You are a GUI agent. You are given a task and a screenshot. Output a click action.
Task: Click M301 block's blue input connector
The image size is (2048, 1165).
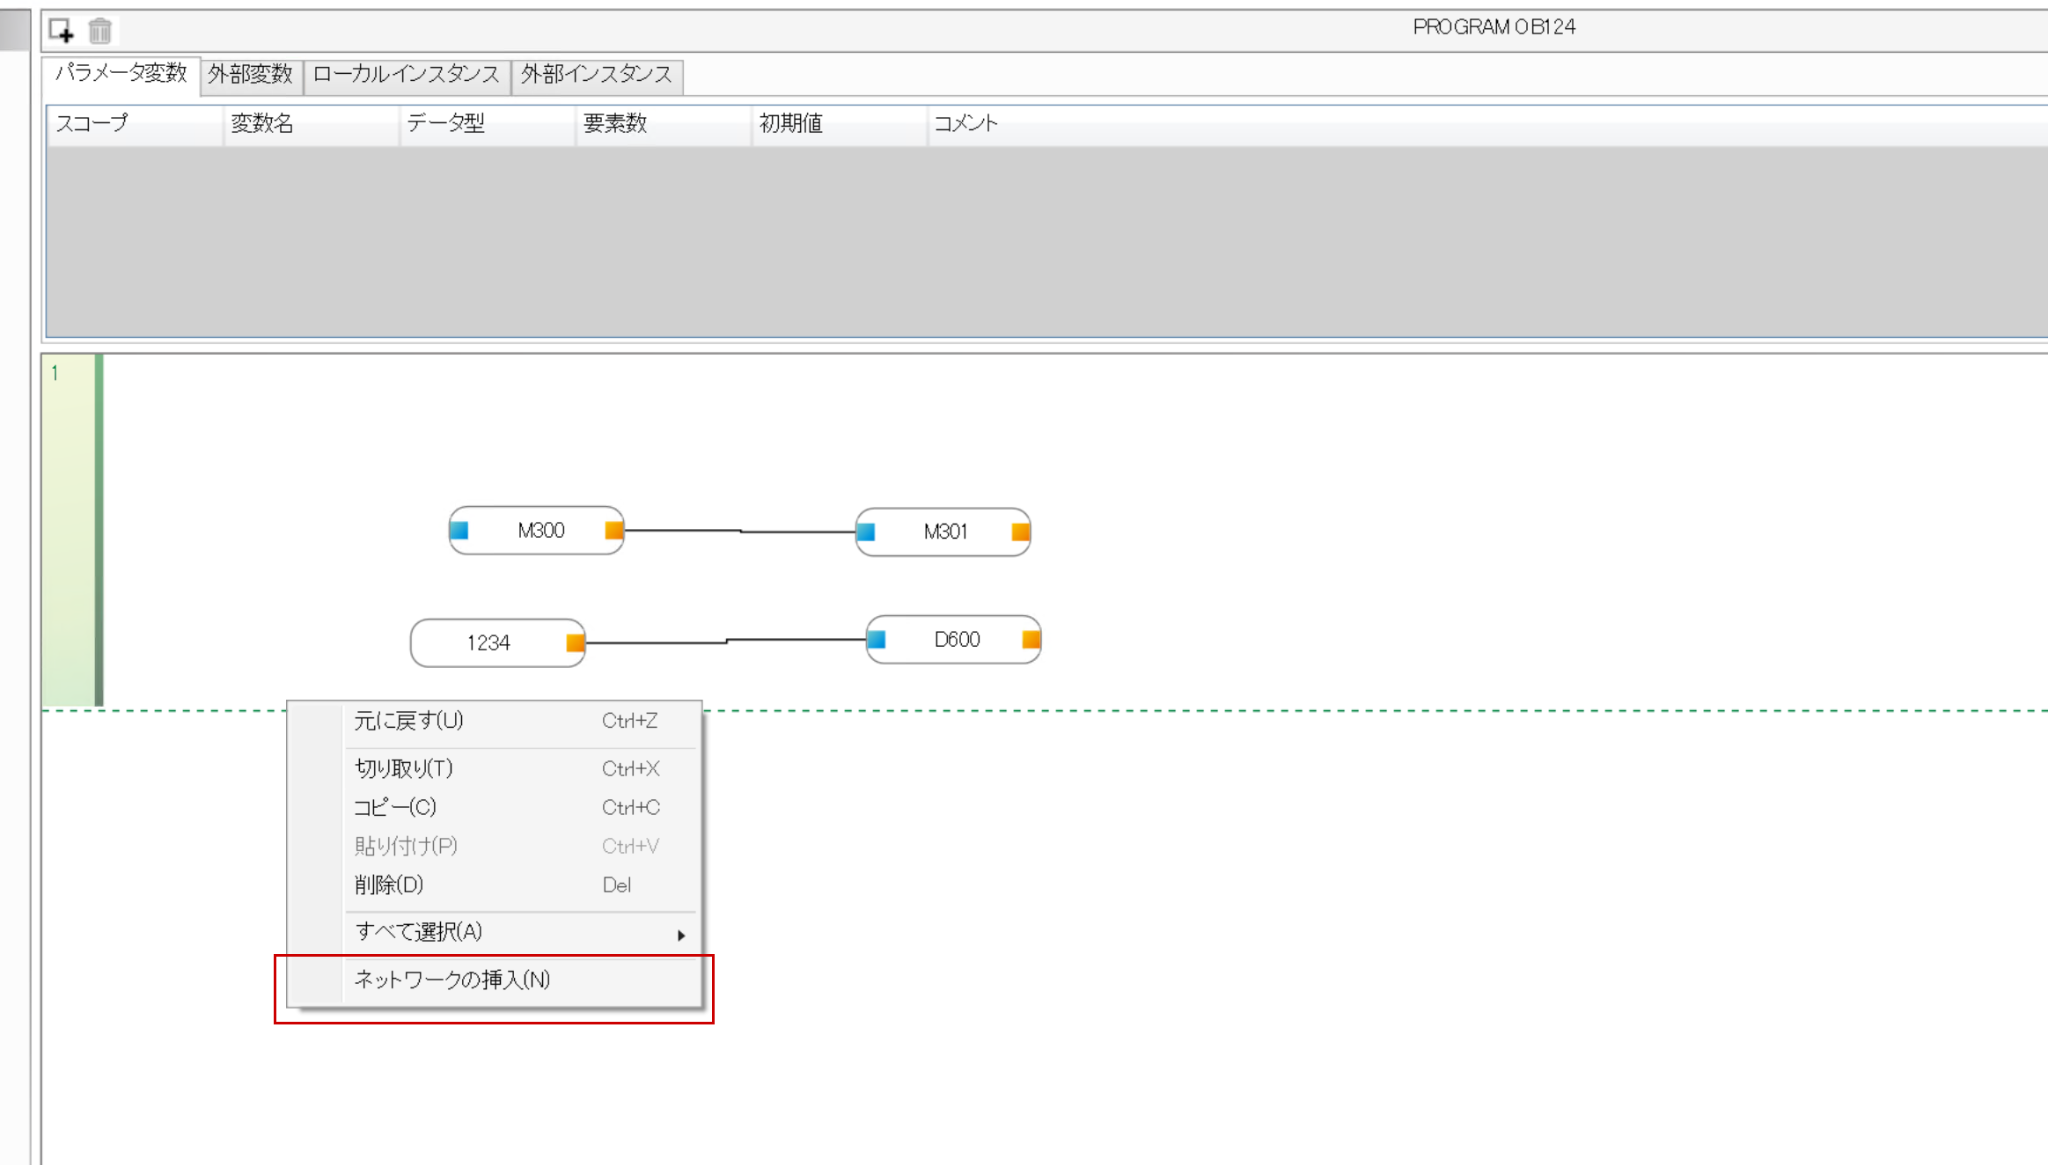coord(866,532)
